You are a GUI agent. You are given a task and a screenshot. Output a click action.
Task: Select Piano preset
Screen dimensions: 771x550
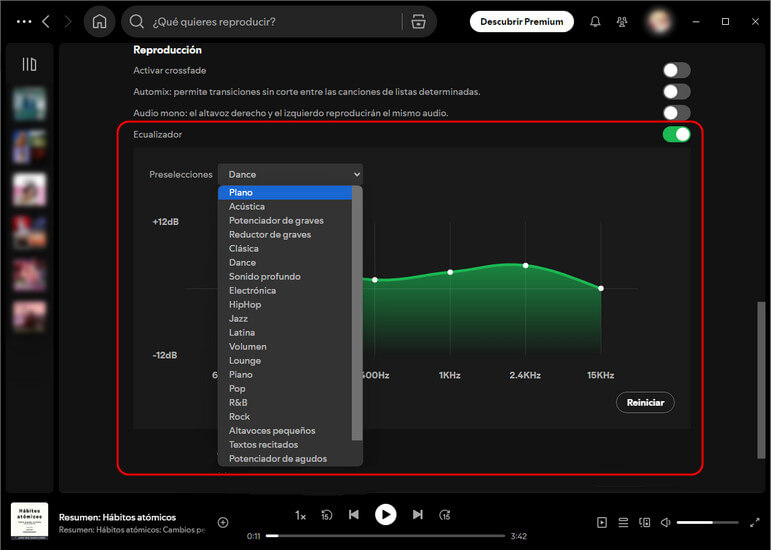tap(285, 375)
